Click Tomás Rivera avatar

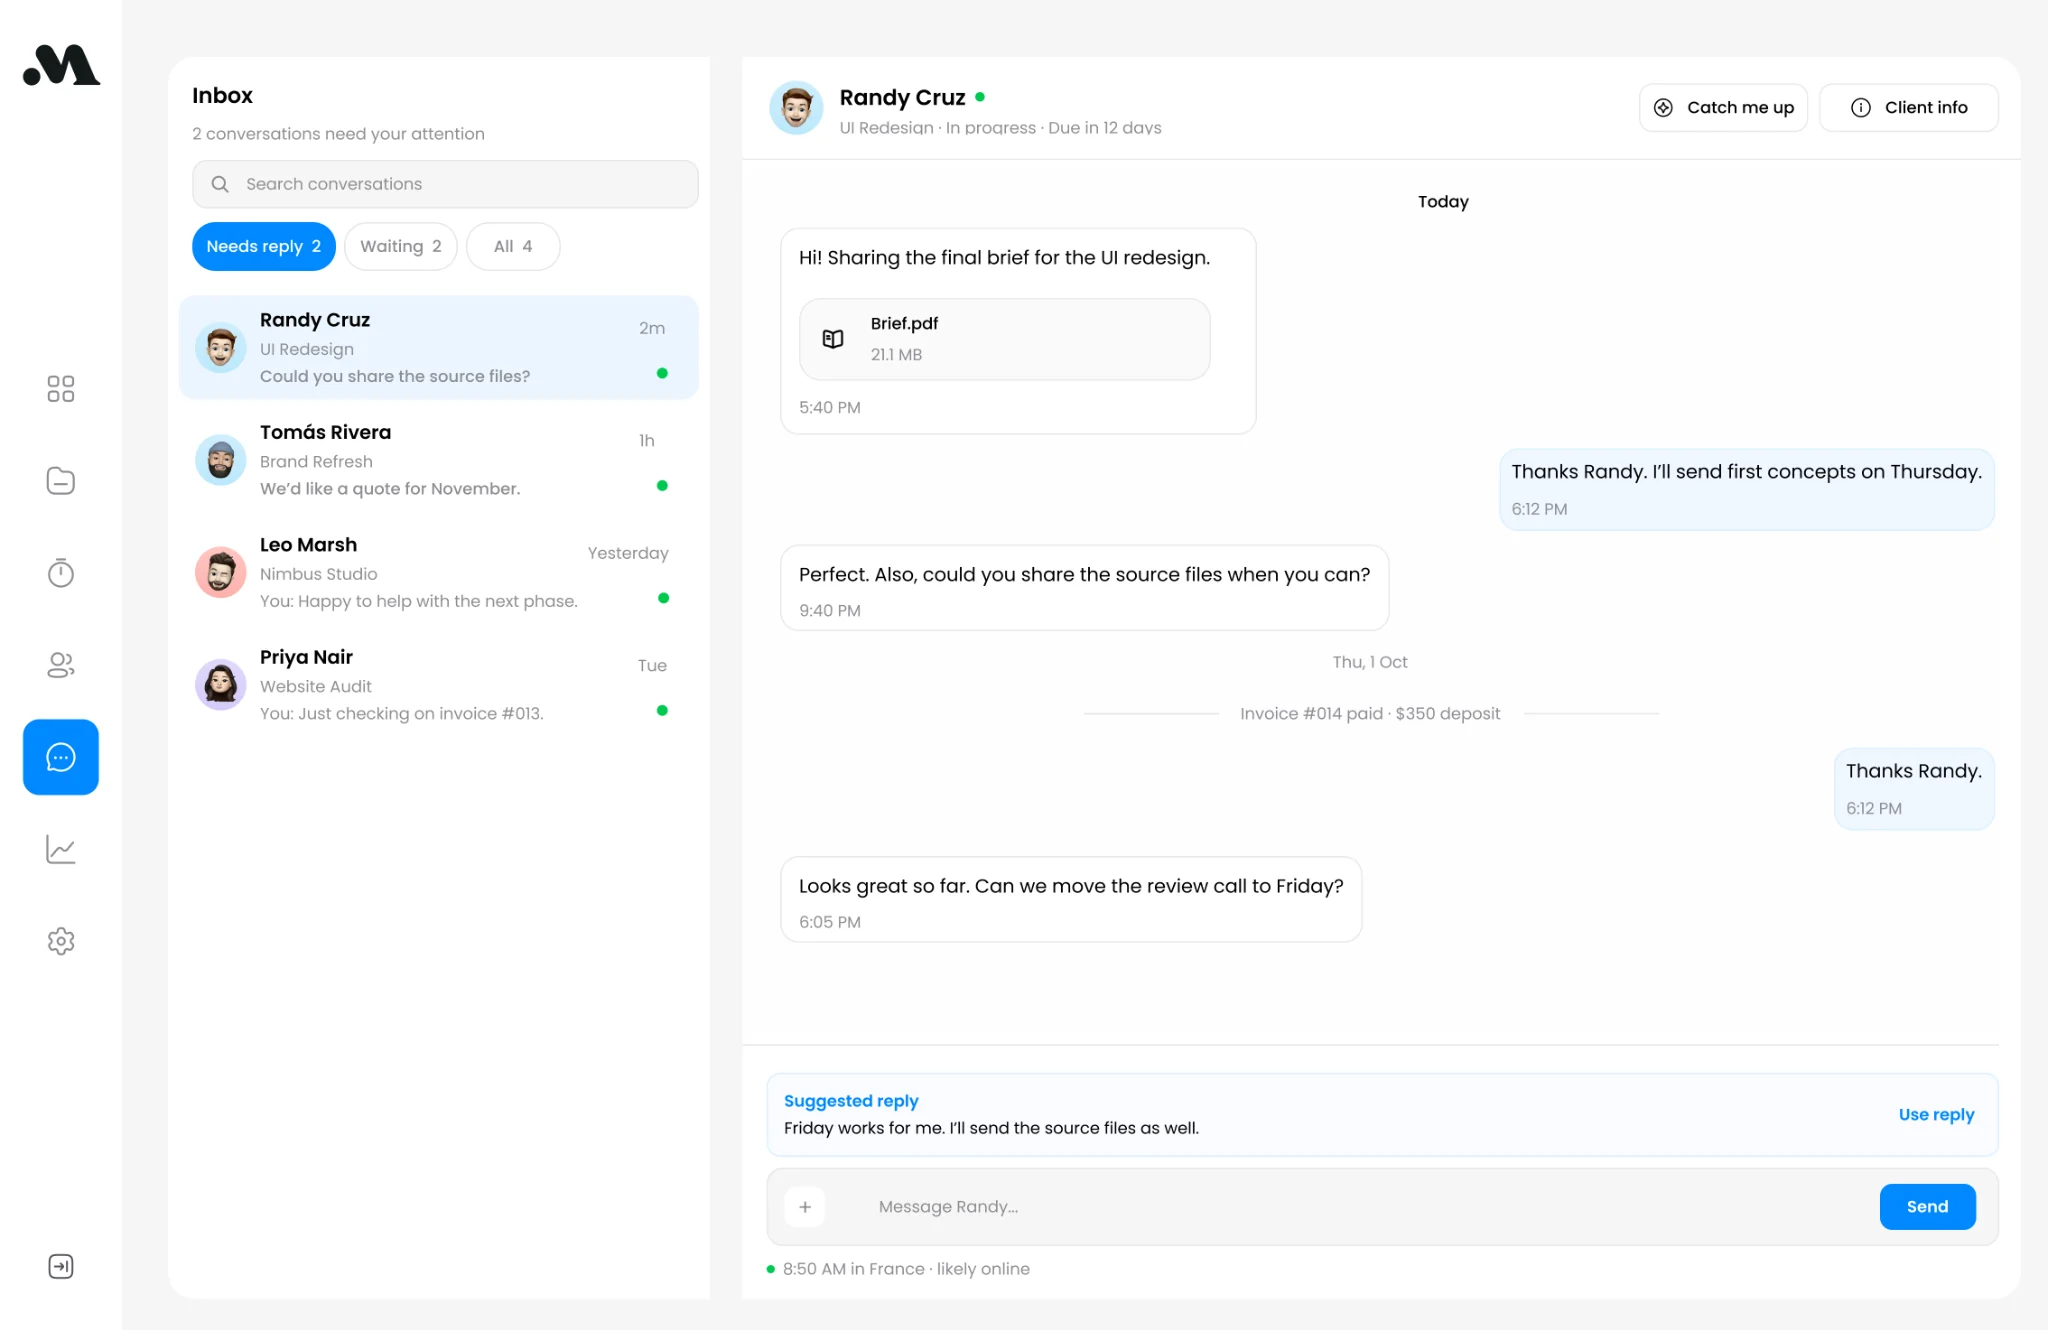click(x=220, y=460)
